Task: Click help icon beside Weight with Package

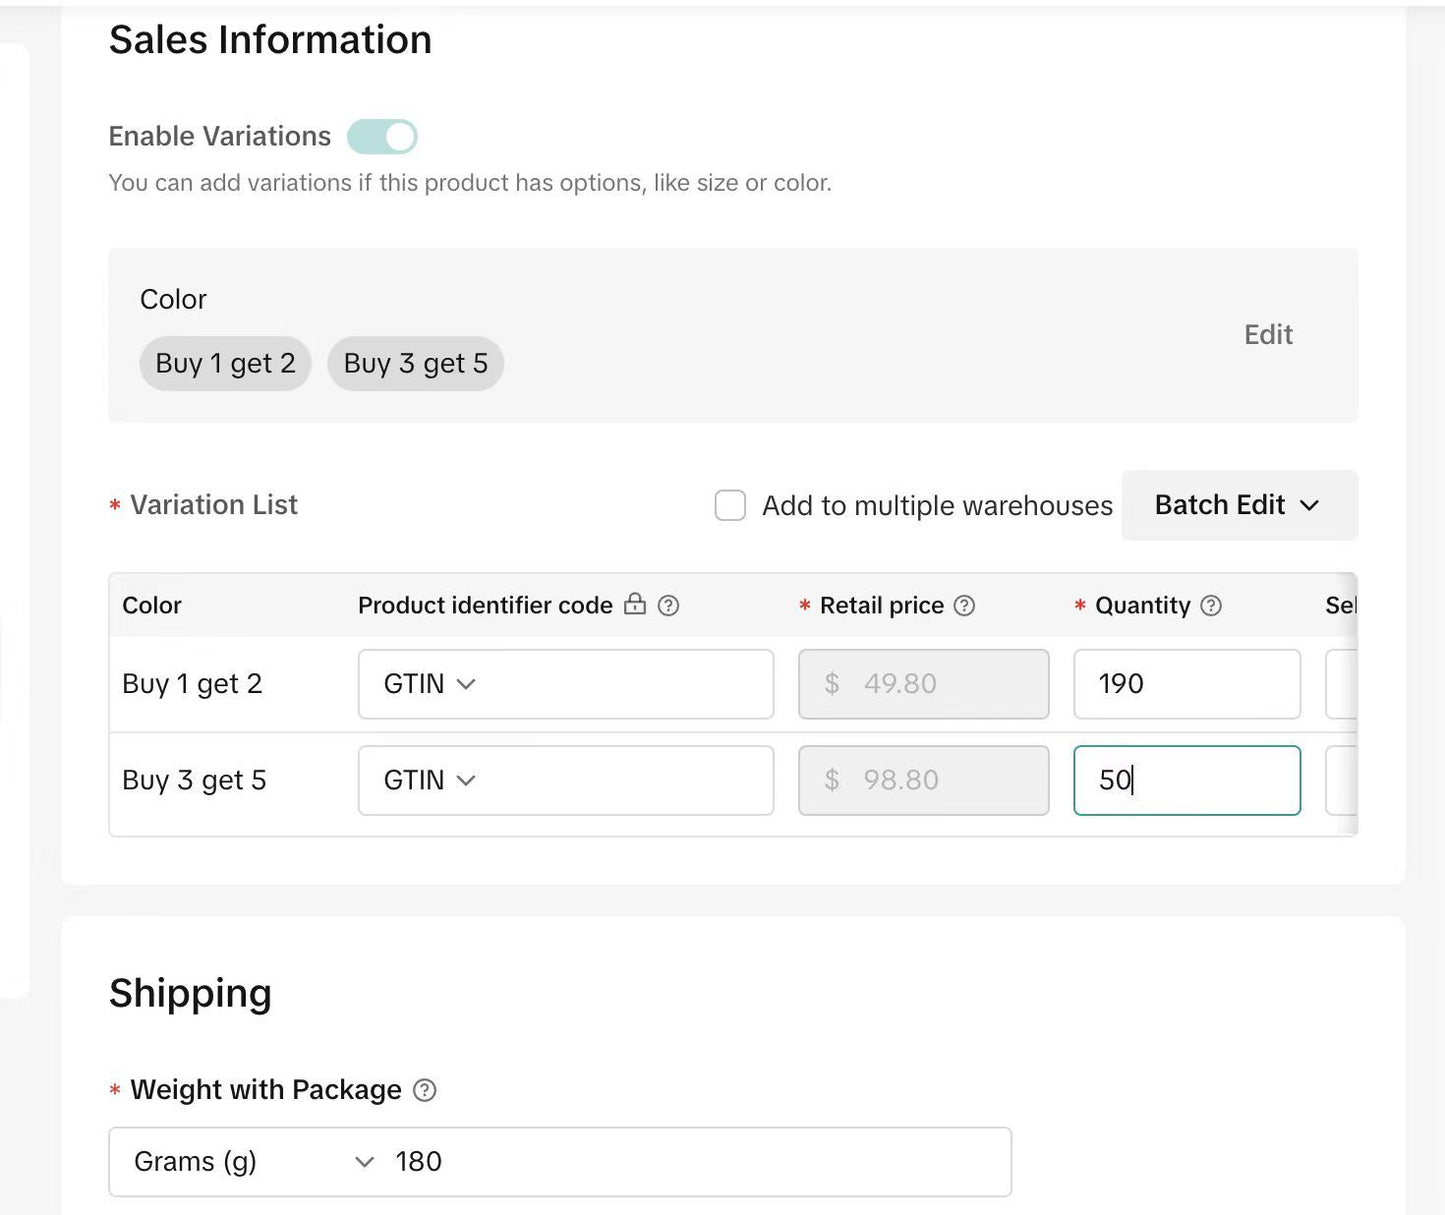Action: (425, 1090)
